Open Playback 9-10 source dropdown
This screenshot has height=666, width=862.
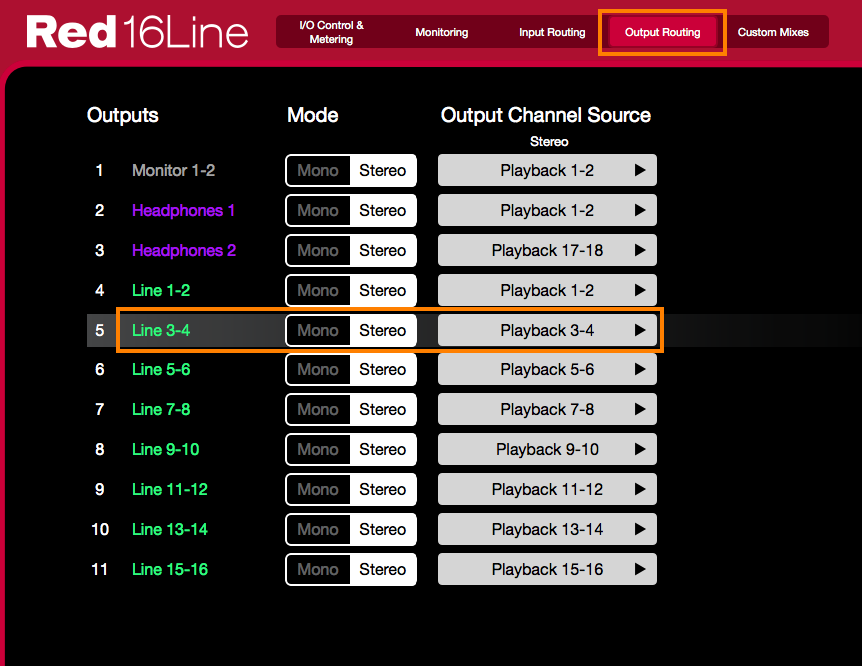547,449
